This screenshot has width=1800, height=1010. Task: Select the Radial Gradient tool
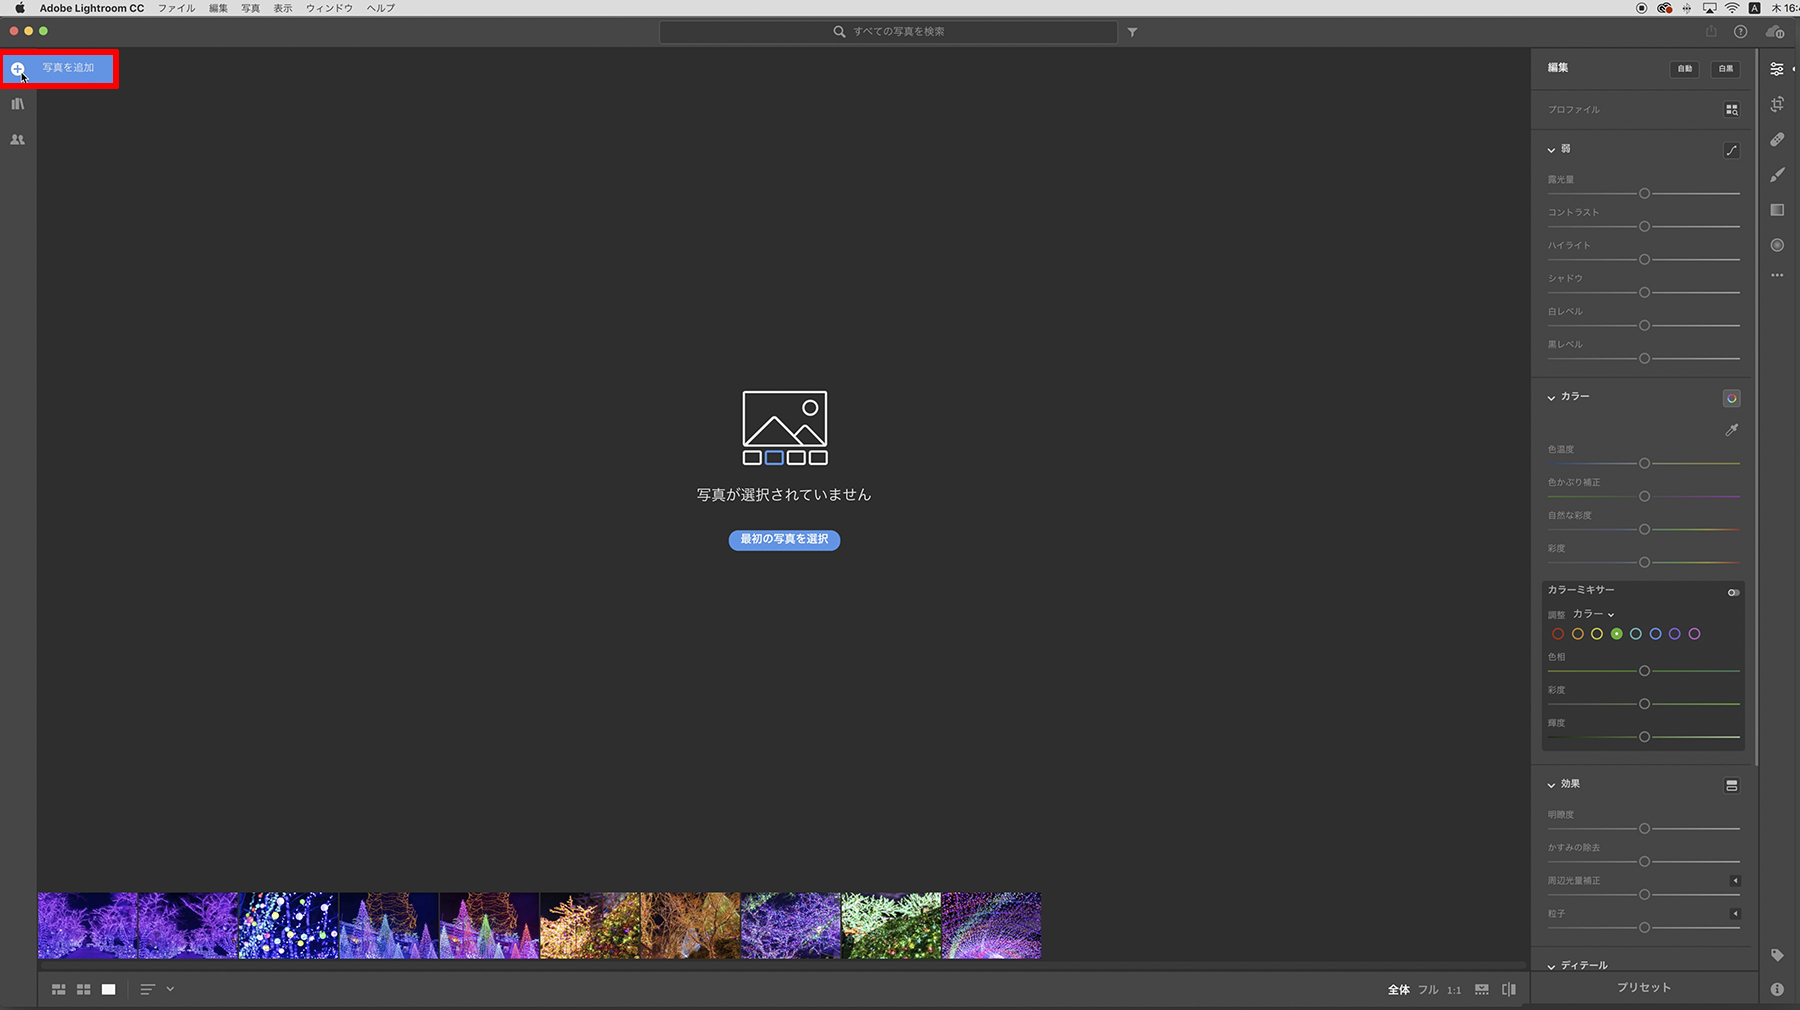1777,245
